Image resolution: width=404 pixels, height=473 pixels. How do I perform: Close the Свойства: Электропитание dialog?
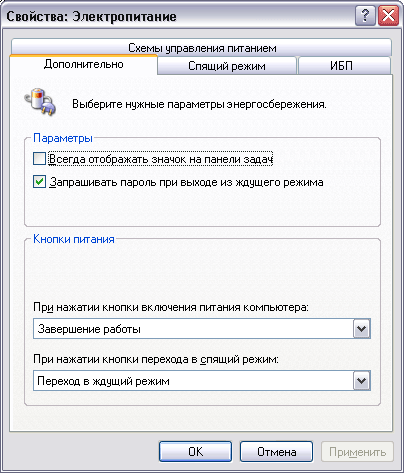pos(388,15)
